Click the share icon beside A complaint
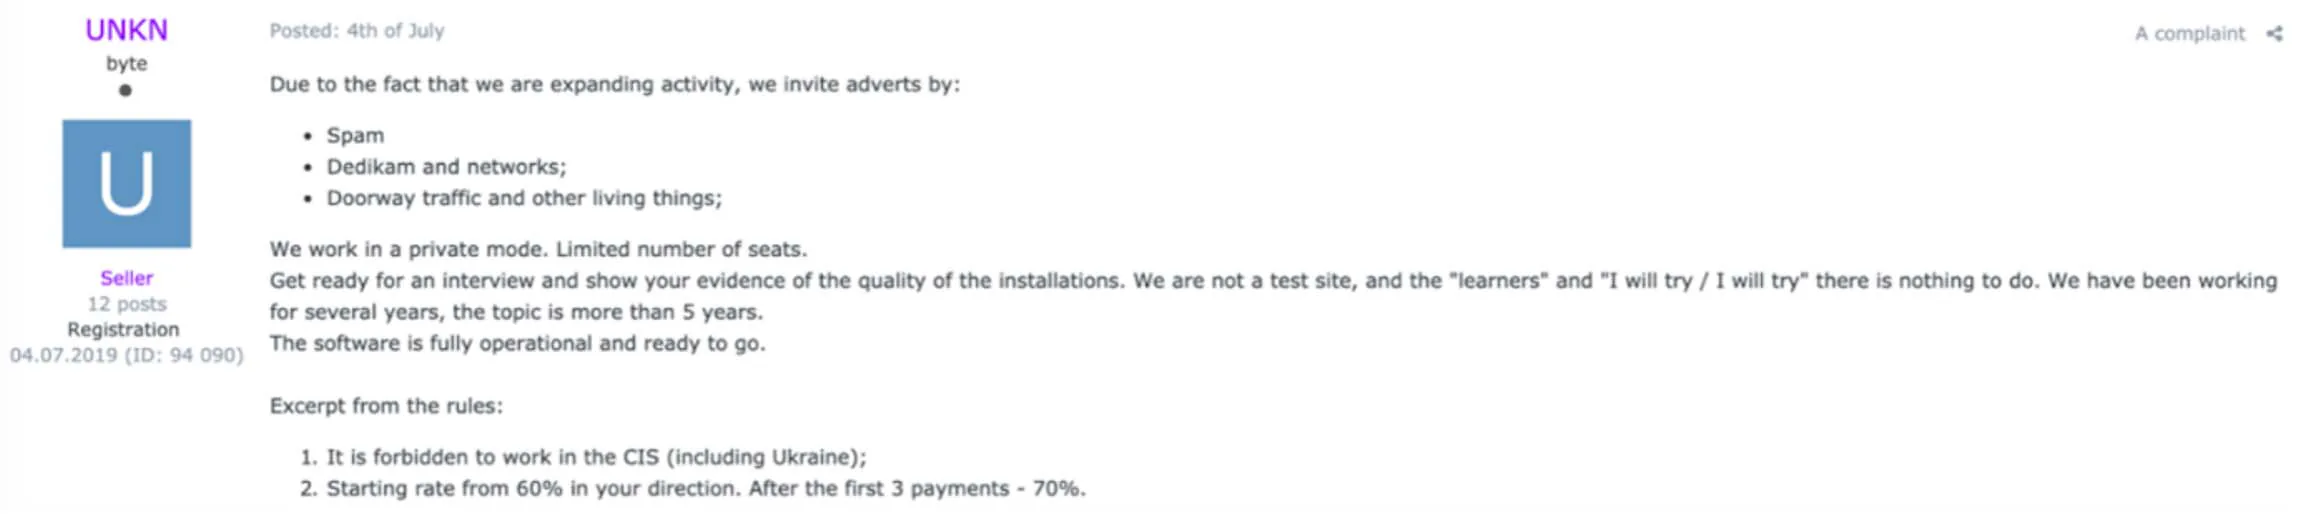The image size is (2298, 516). 2274,34
